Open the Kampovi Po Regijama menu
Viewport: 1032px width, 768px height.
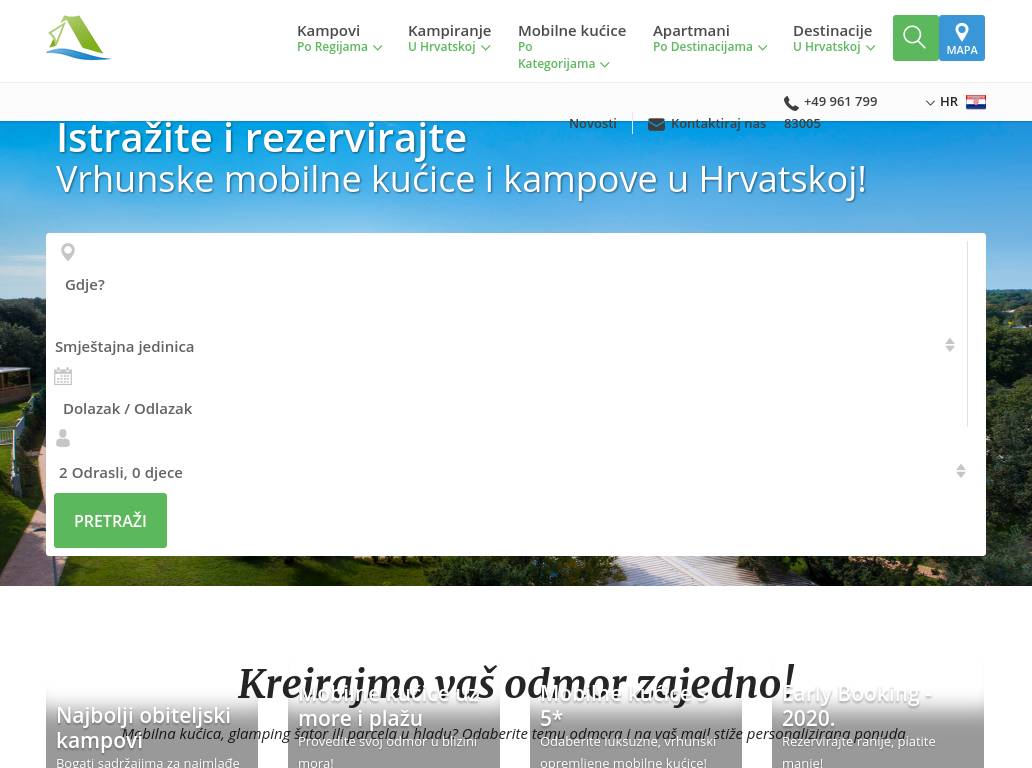339,38
